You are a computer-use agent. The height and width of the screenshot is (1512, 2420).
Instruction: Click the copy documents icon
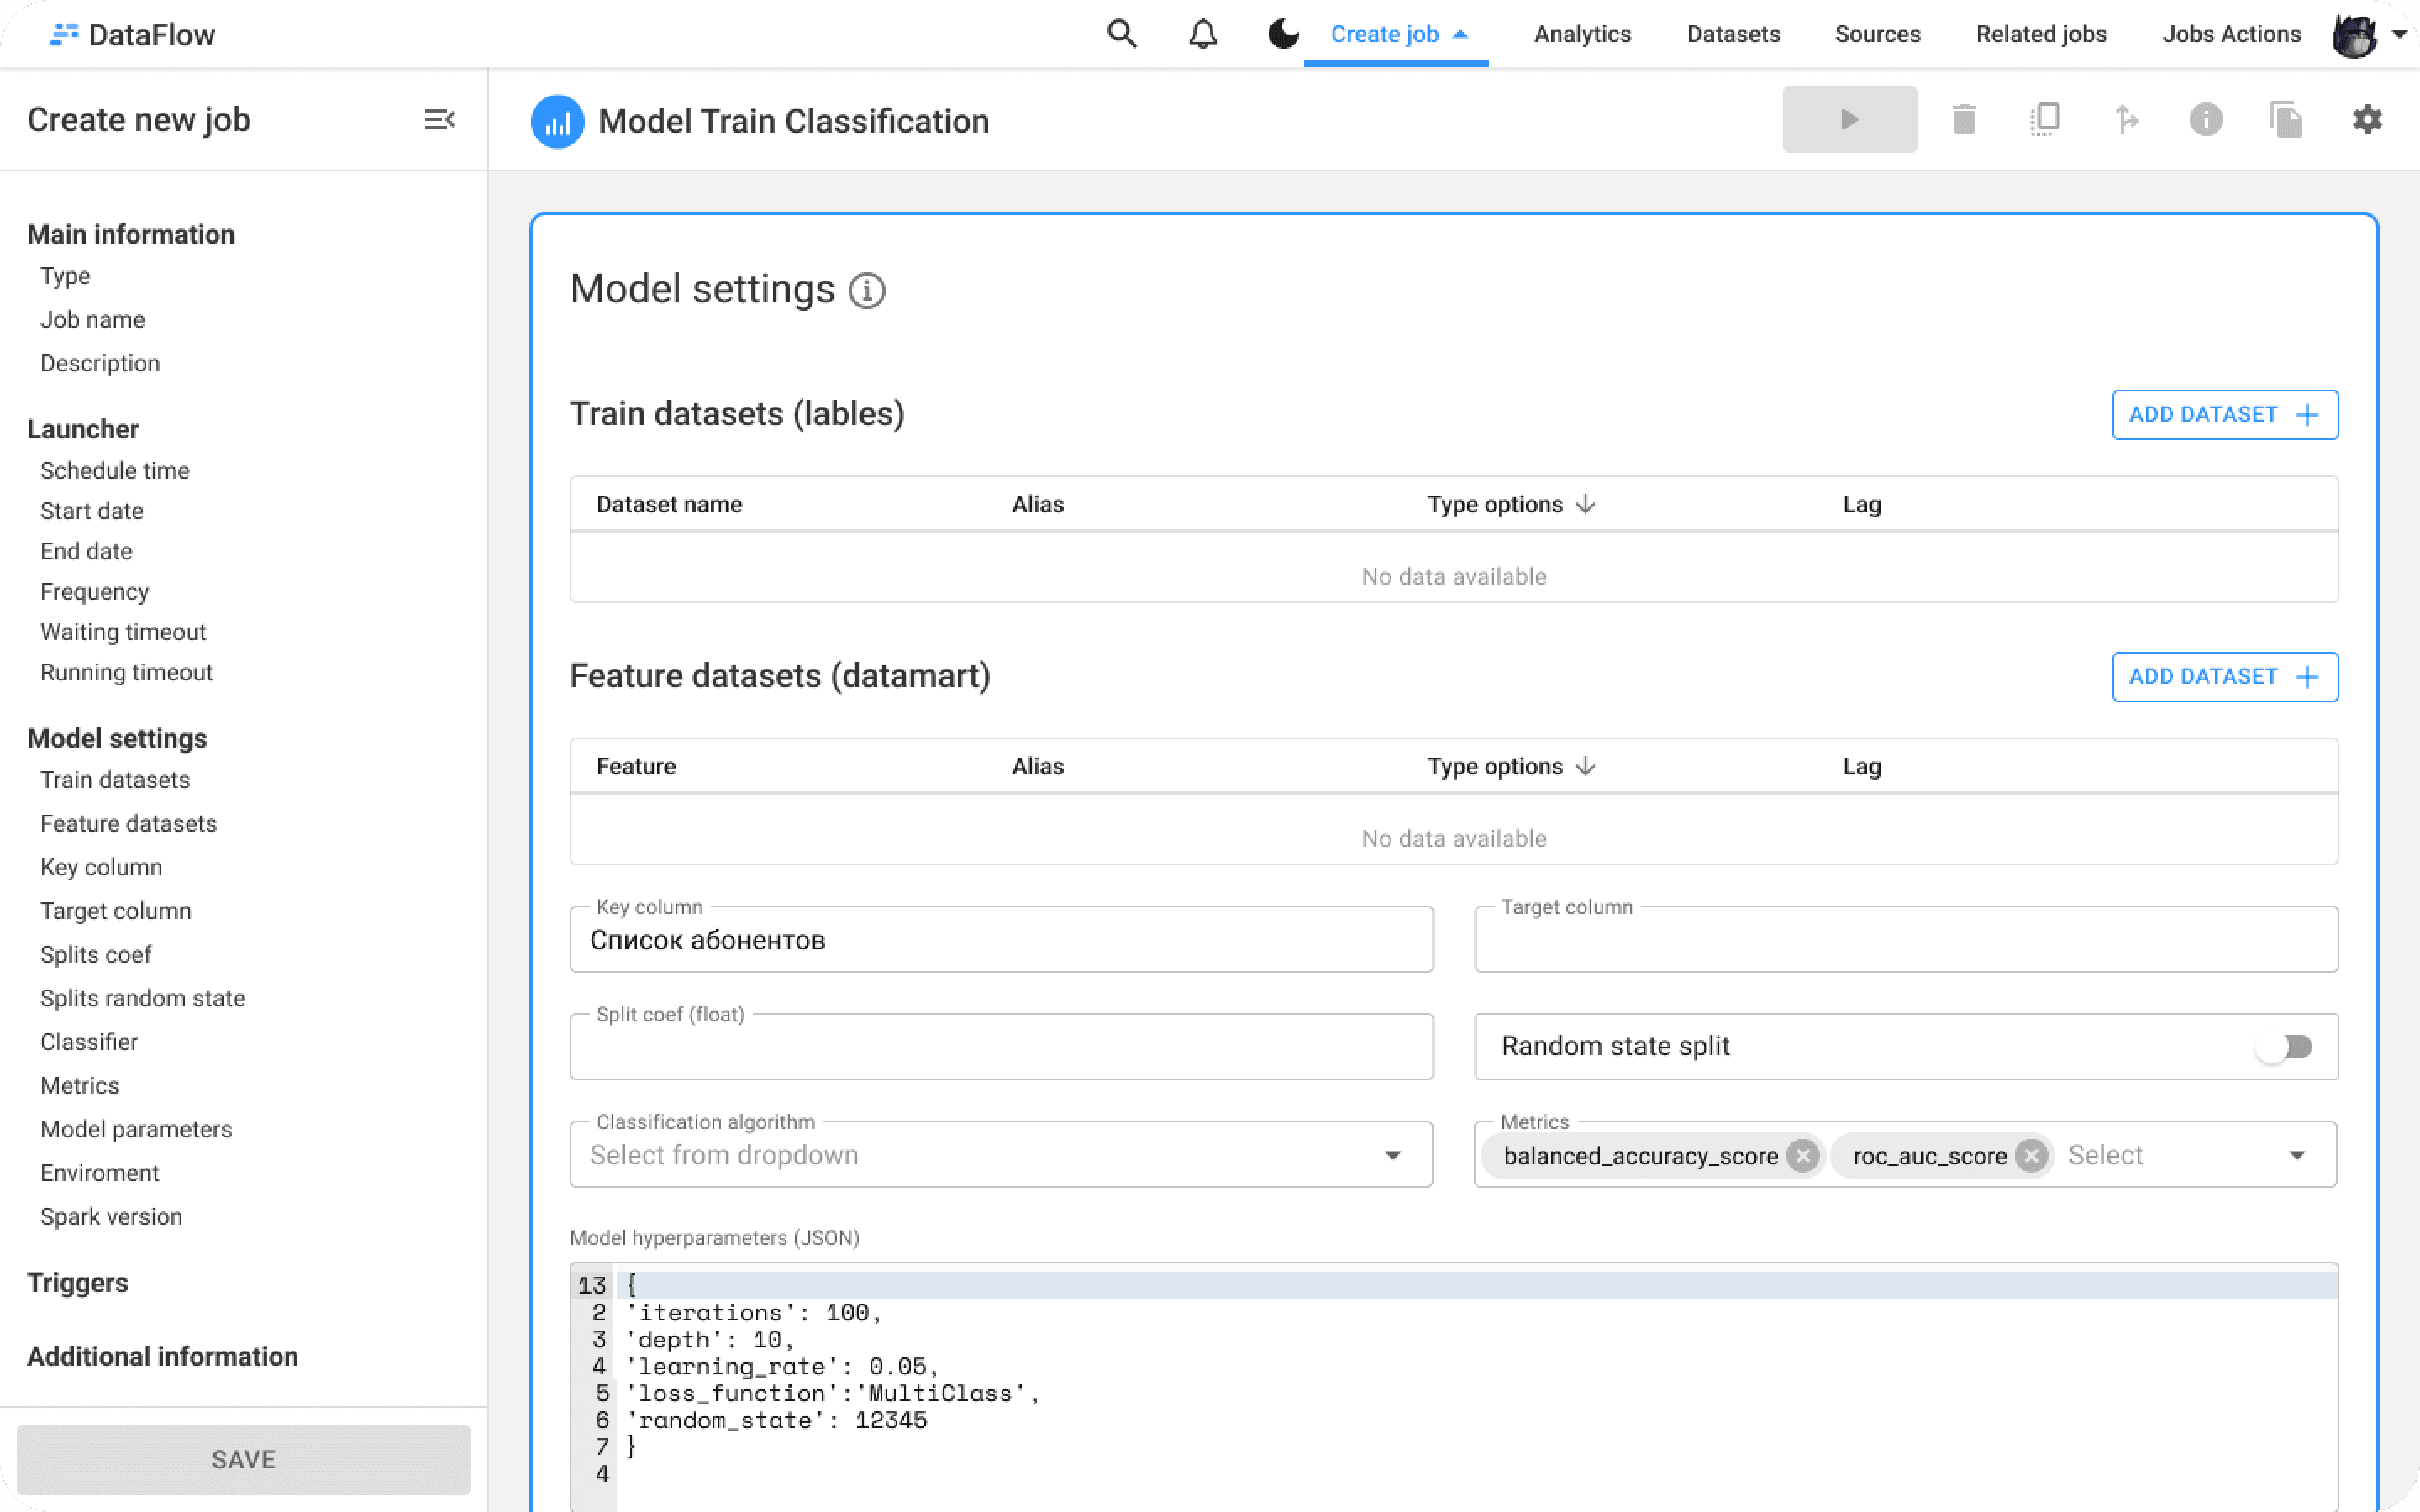2286,120
